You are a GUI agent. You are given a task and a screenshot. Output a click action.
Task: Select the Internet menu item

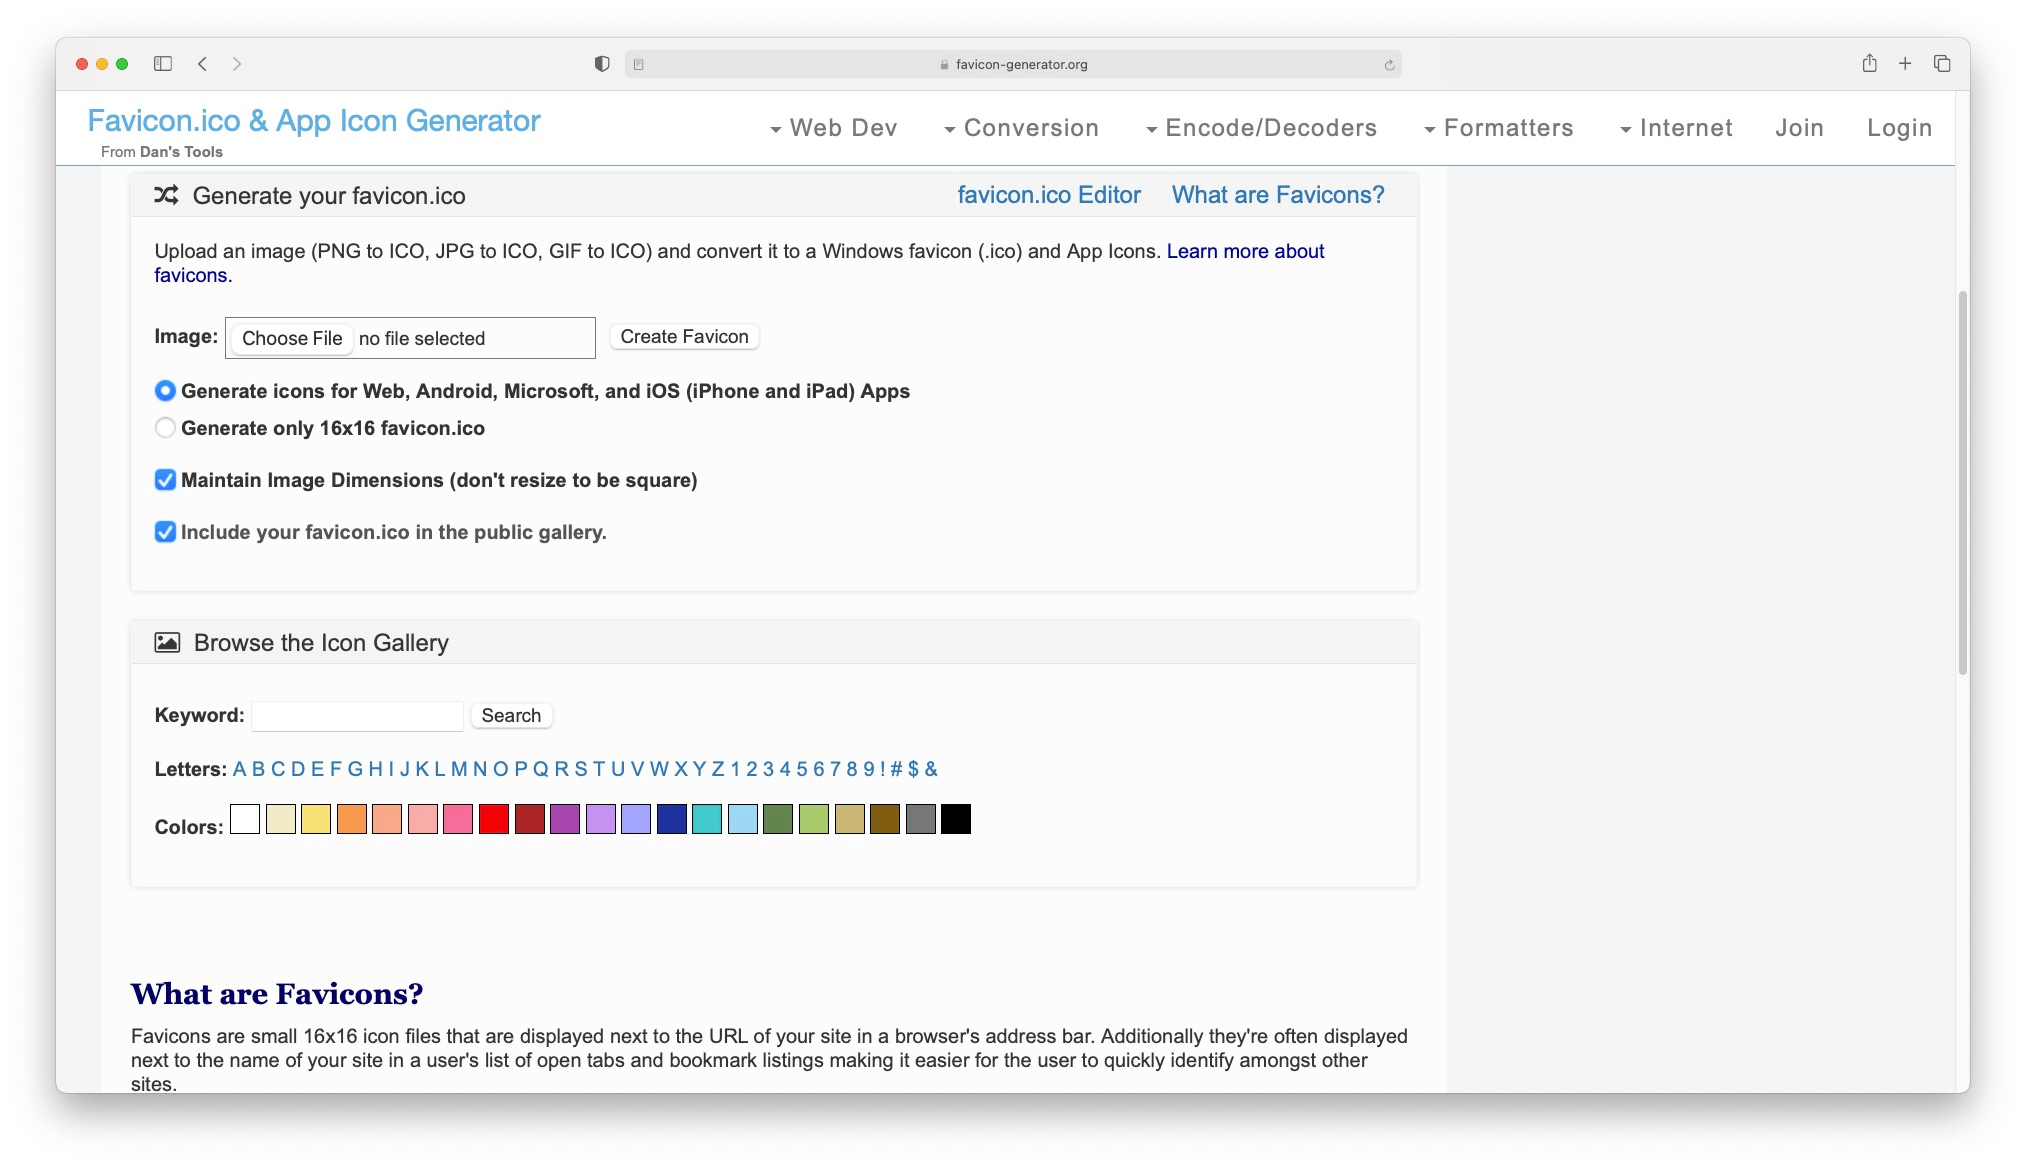[x=1686, y=127]
